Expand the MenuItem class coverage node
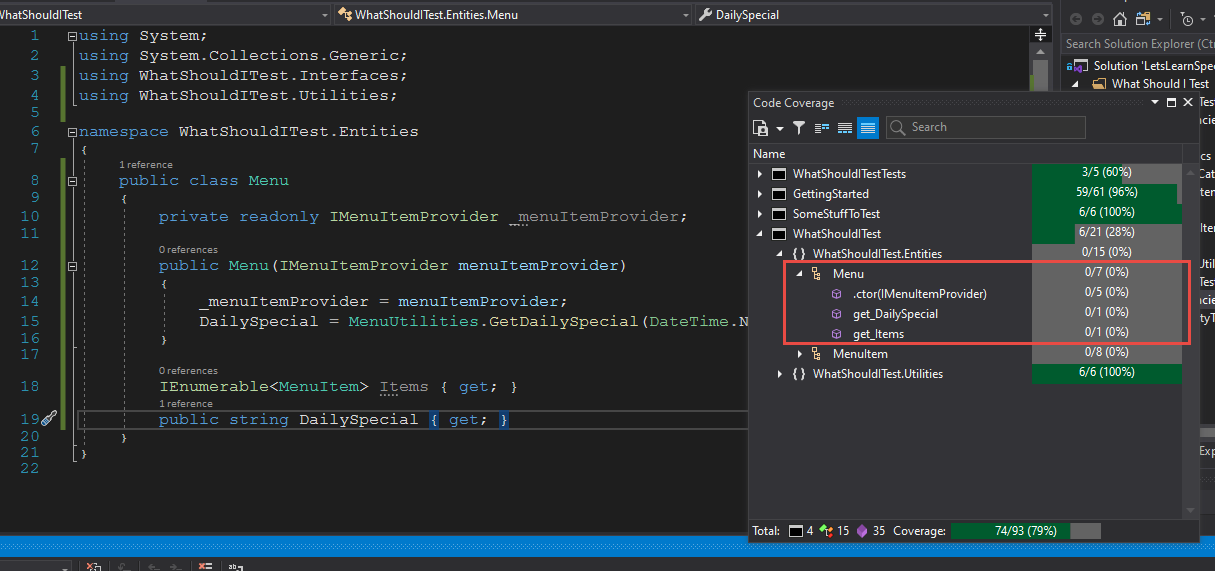 pyautogui.click(x=801, y=354)
